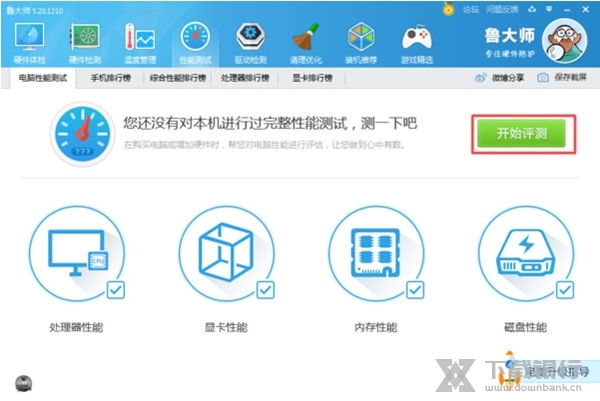600x401 pixels.
Task: Click the green 开始评测 button
Action: (521, 133)
